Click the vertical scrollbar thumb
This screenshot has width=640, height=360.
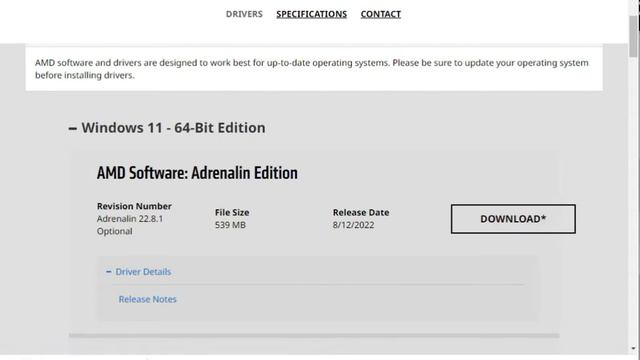tap(634, 37)
